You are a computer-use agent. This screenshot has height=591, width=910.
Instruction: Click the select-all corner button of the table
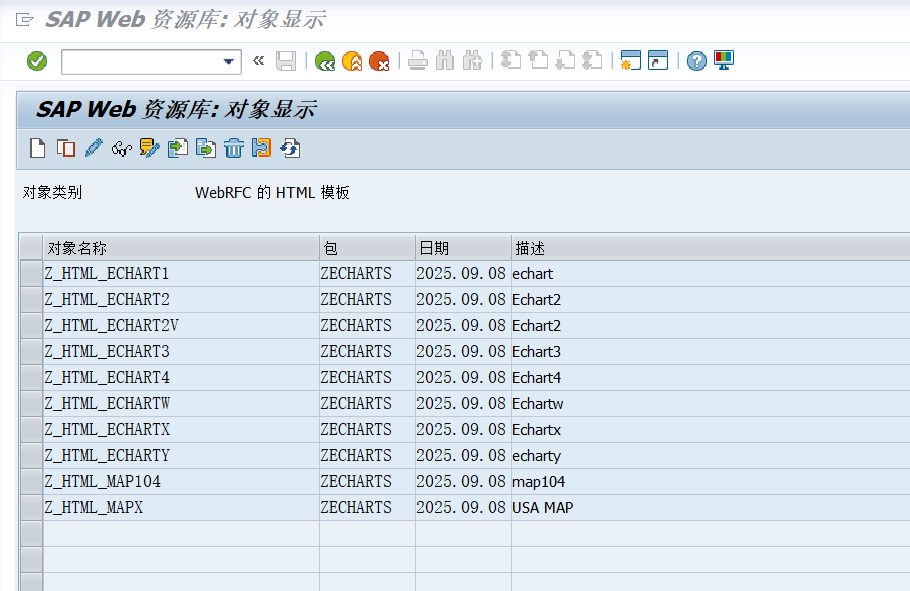(31, 248)
